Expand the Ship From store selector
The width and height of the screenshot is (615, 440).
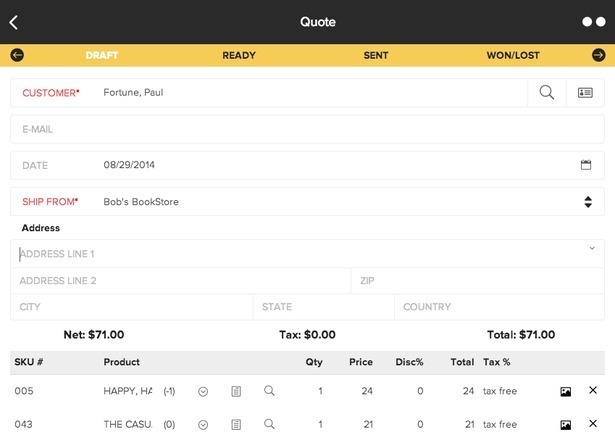click(x=588, y=202)
